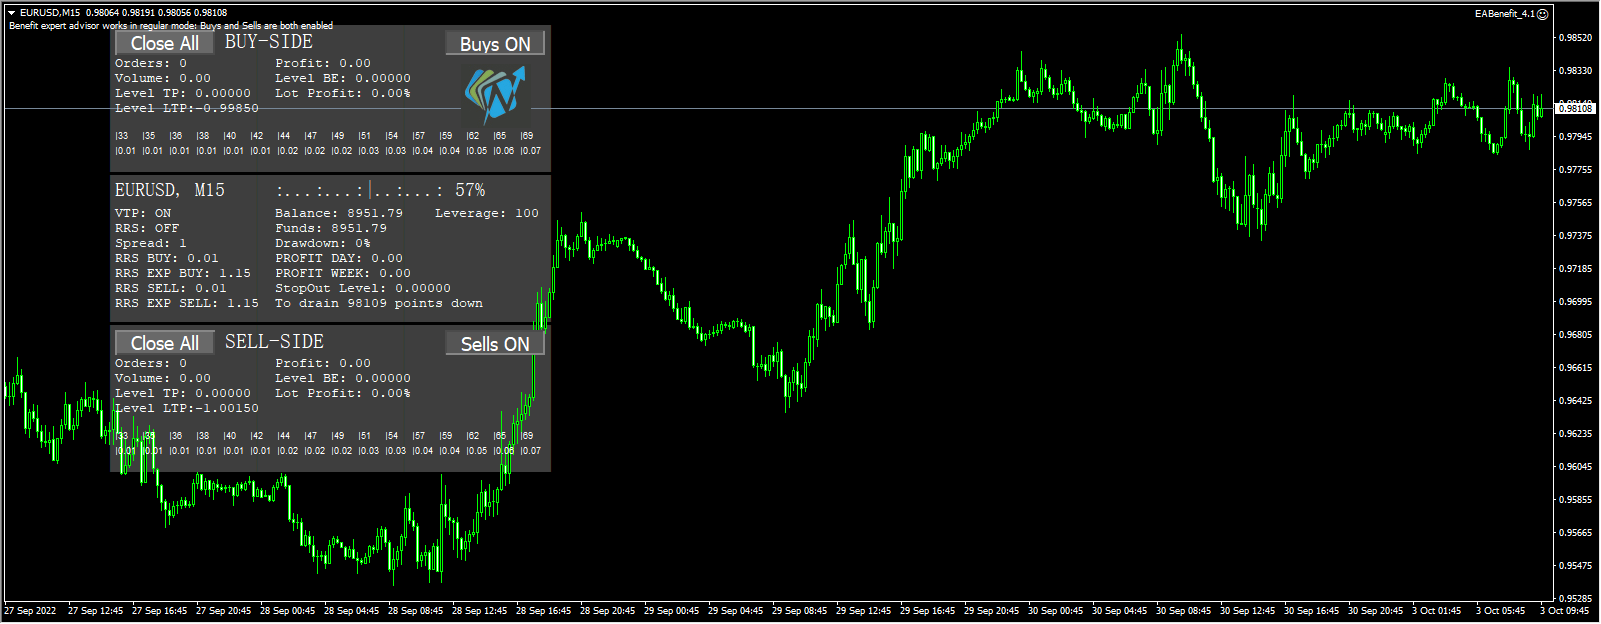The image size is (1601, 624).
Task: Click the Balance: 8951.79 readout
Action: tap(339, 213)
